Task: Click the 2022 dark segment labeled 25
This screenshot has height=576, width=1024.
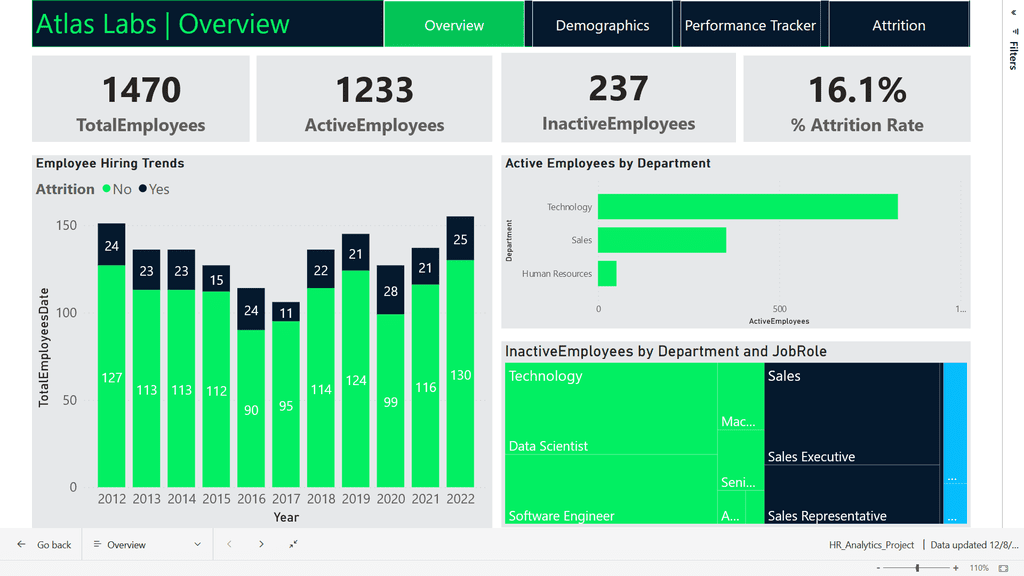Action: pos(460,238)
